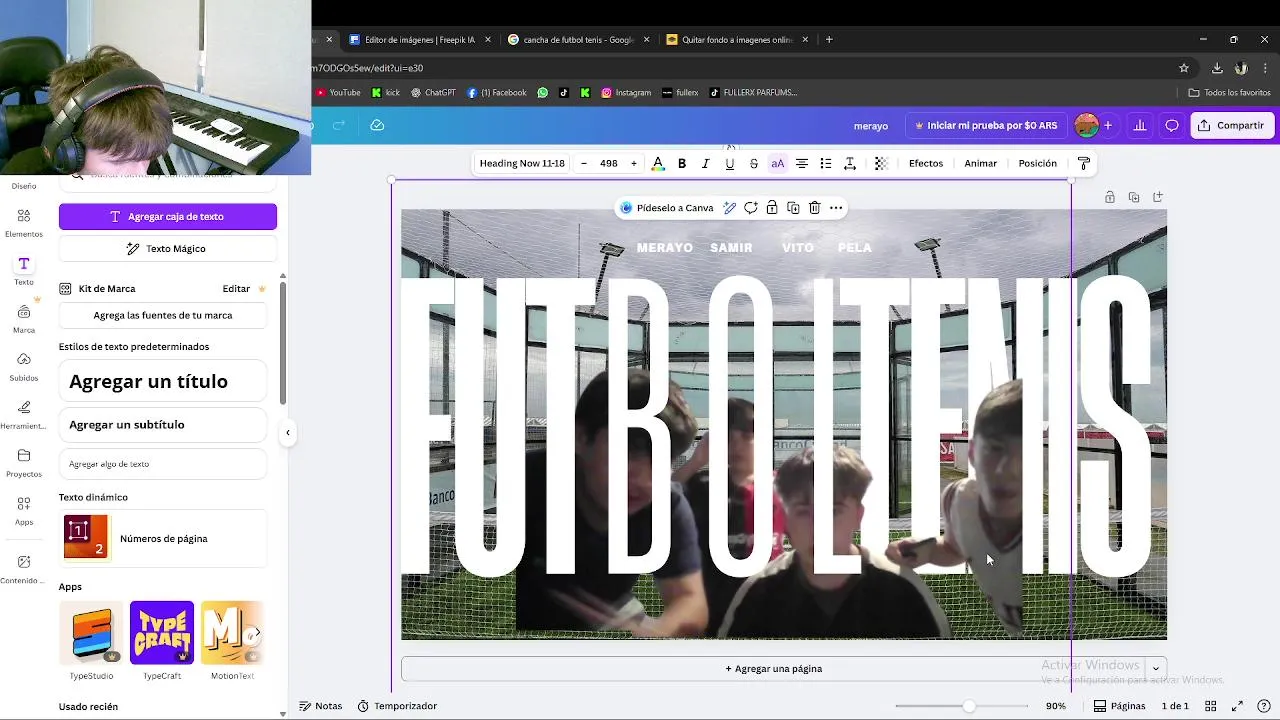Open the 90% zoom level menu

click(x=1056, y=706)
